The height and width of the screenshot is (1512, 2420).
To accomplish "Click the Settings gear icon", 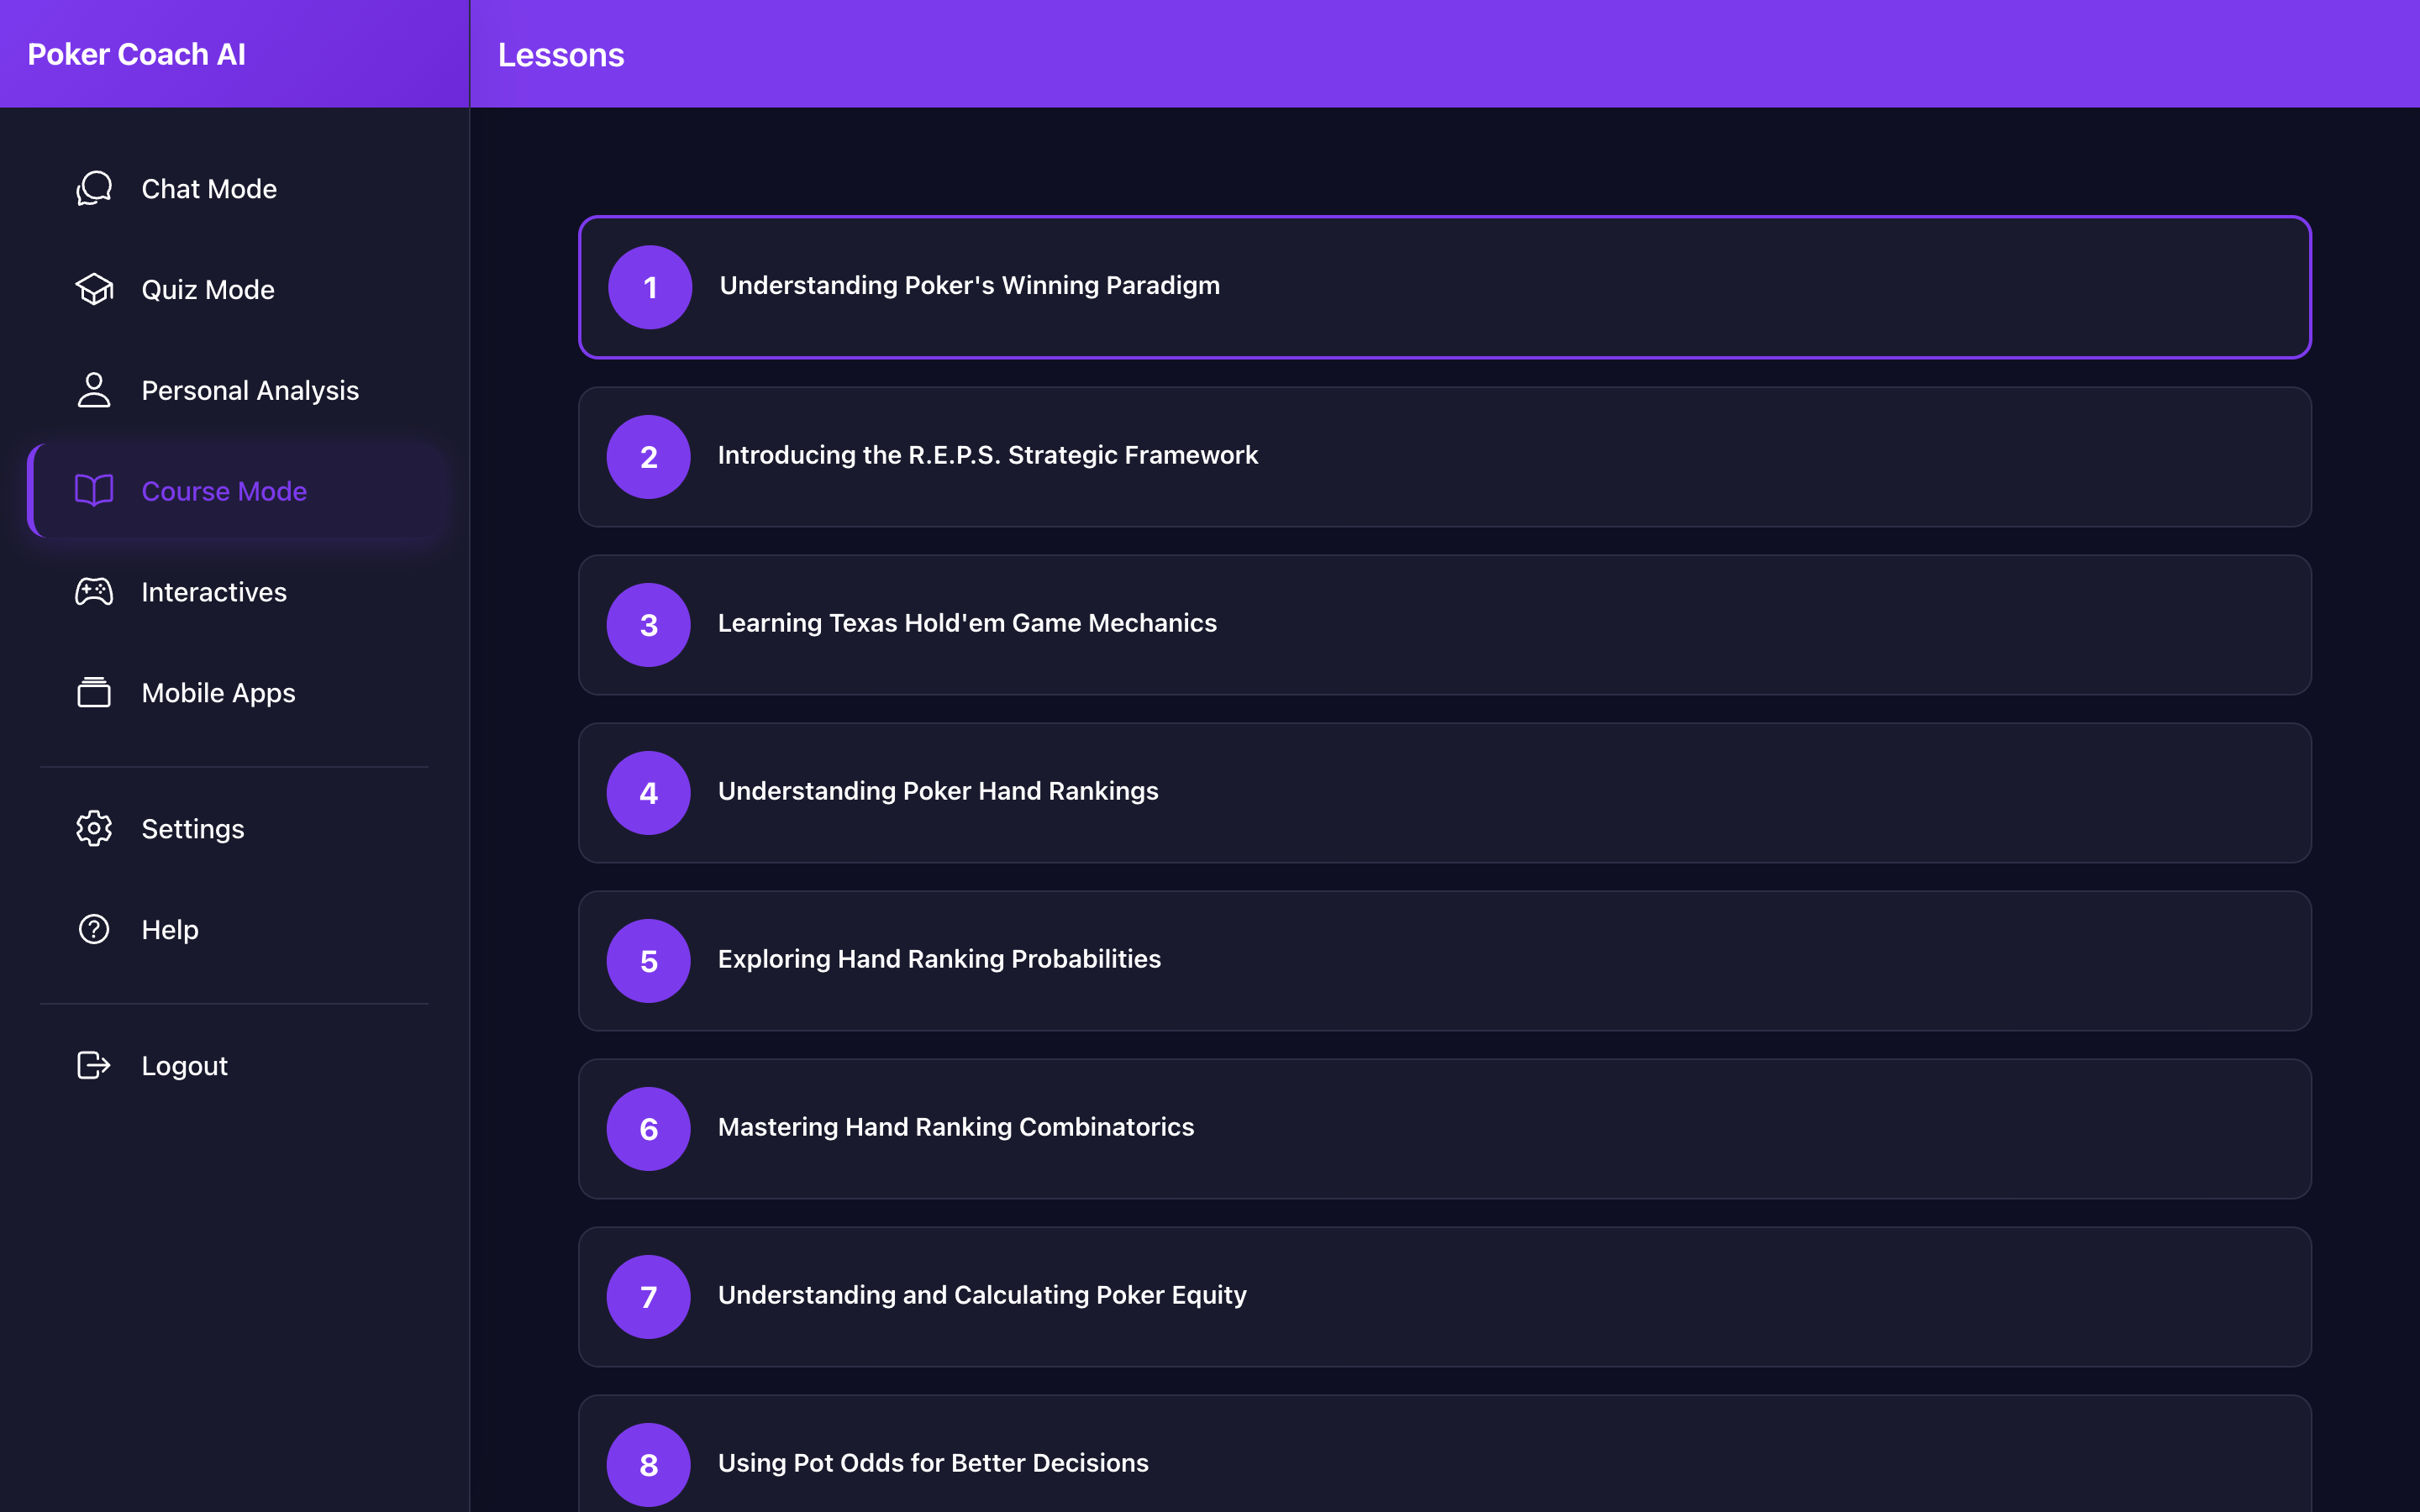I will (94, 828).
